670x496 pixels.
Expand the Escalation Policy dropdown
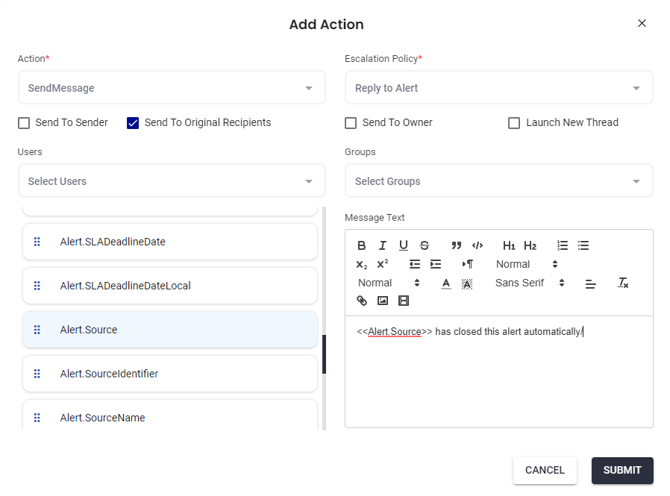point(498,88)
